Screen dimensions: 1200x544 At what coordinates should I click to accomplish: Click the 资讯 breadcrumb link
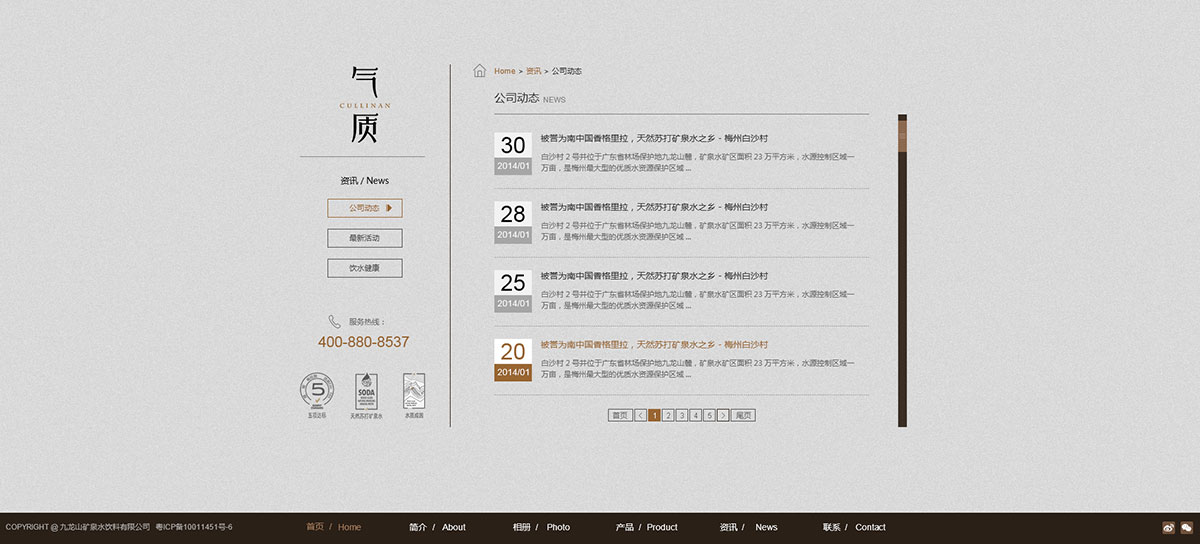pos(533,71)
